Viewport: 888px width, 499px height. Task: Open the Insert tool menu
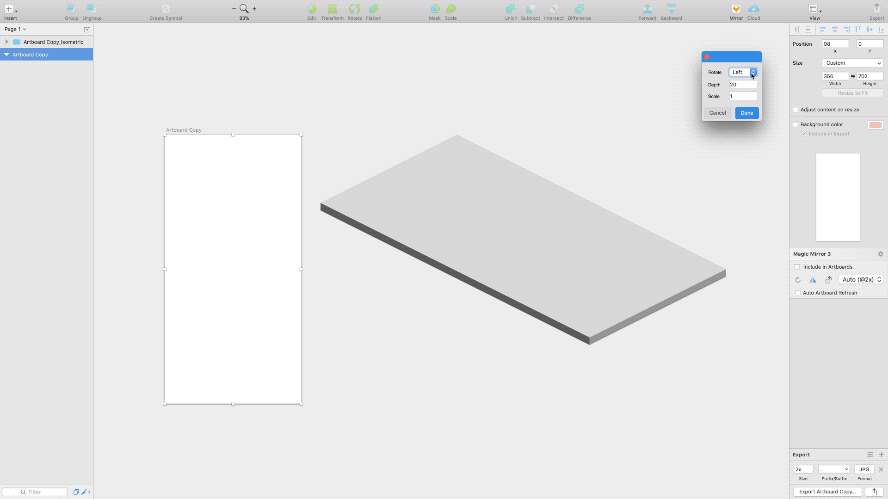point(10,9)
